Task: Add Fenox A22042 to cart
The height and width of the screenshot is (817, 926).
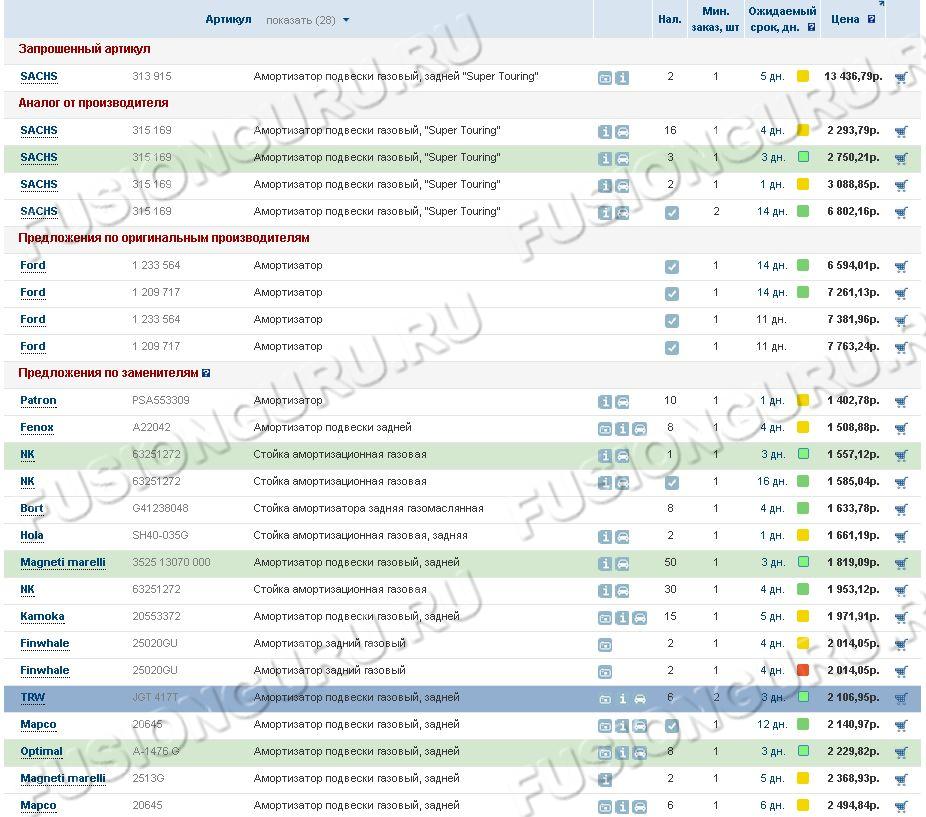Action: 901,428
